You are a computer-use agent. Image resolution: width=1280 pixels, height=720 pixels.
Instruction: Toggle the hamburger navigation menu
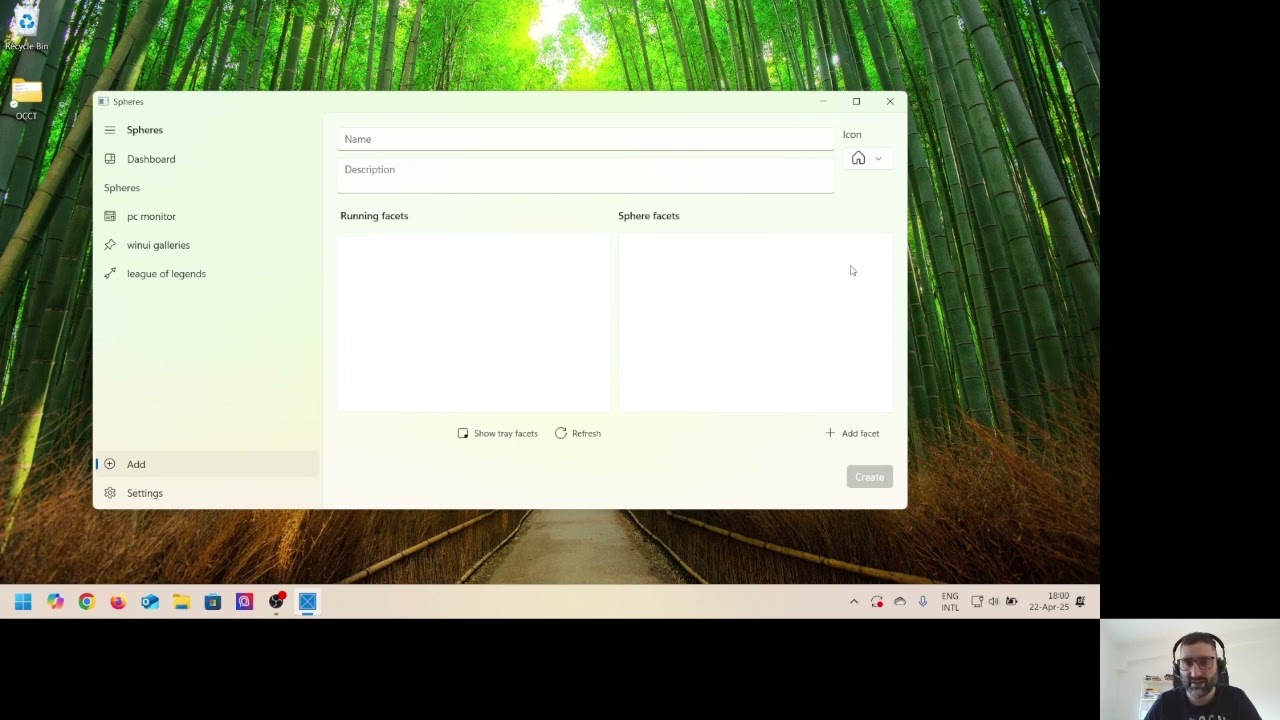110,130
